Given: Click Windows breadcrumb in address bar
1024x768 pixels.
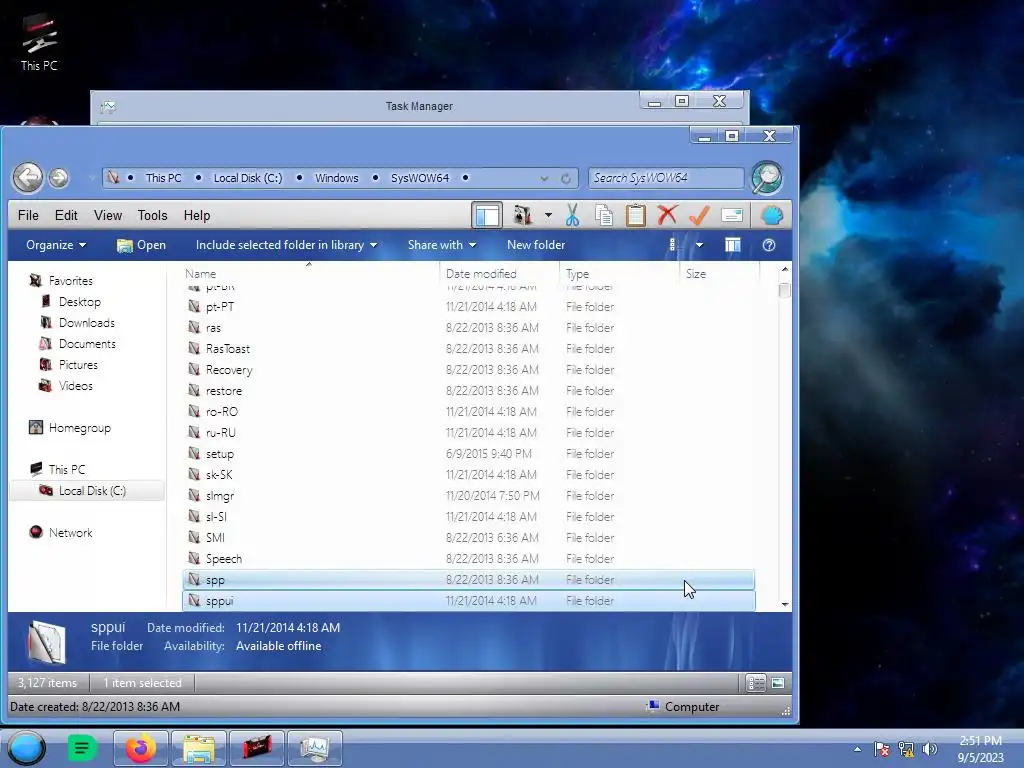Looking at the screenshot, I should (336, 178).
